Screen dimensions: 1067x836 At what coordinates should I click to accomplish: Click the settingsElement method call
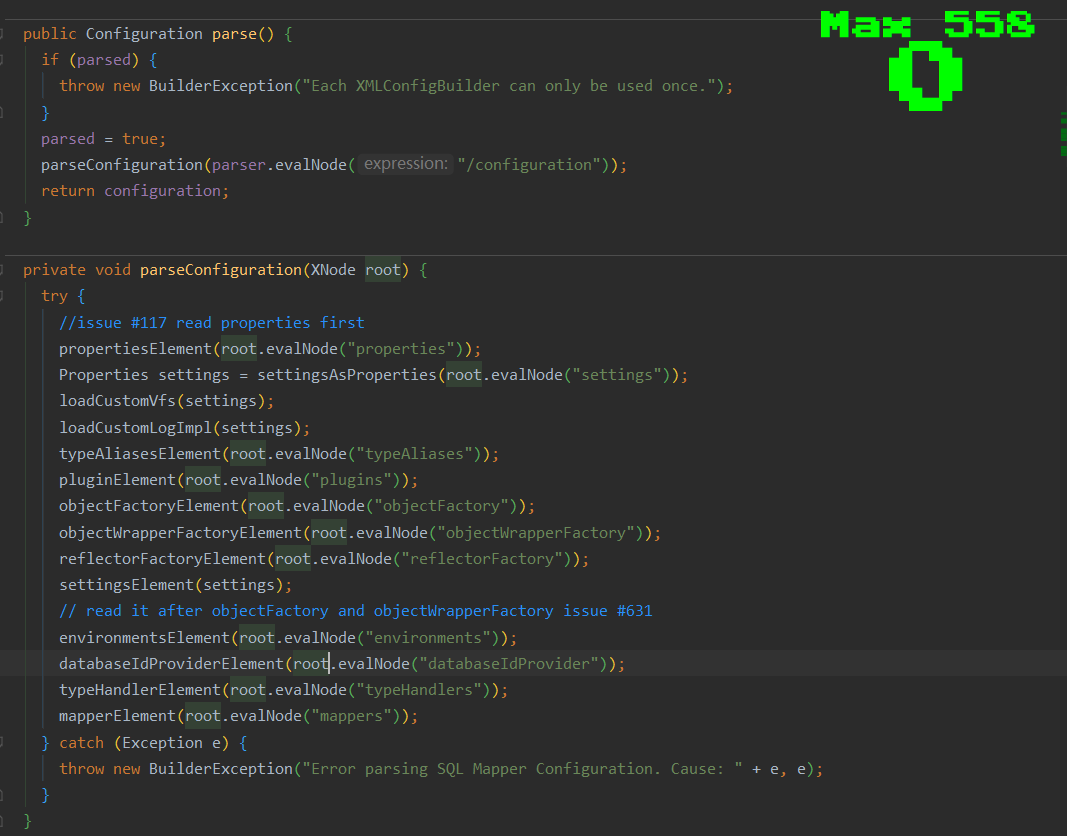point(127,585)
